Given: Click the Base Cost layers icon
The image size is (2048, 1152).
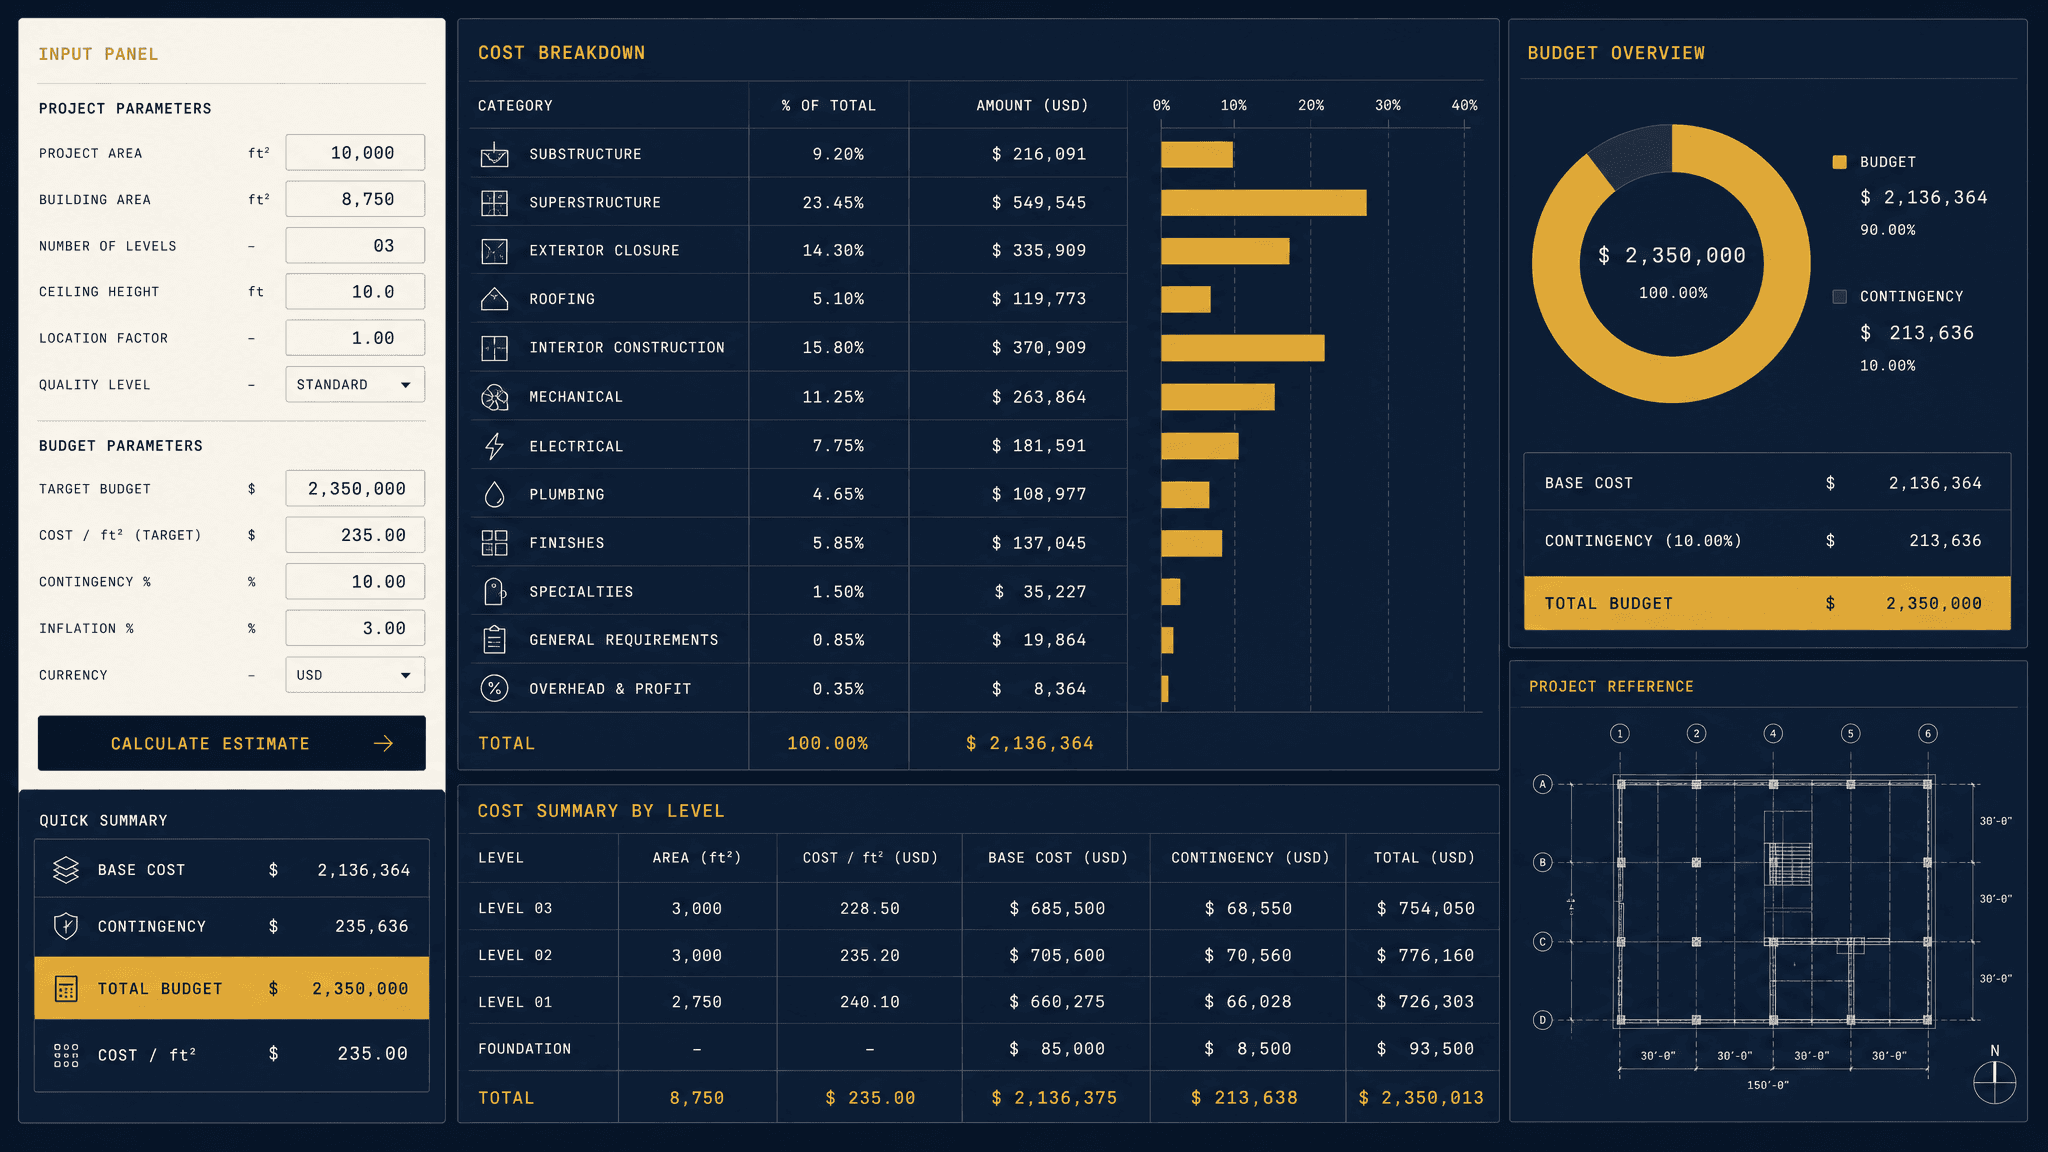Looking at the screenshot, I should [x=66, y=870].
